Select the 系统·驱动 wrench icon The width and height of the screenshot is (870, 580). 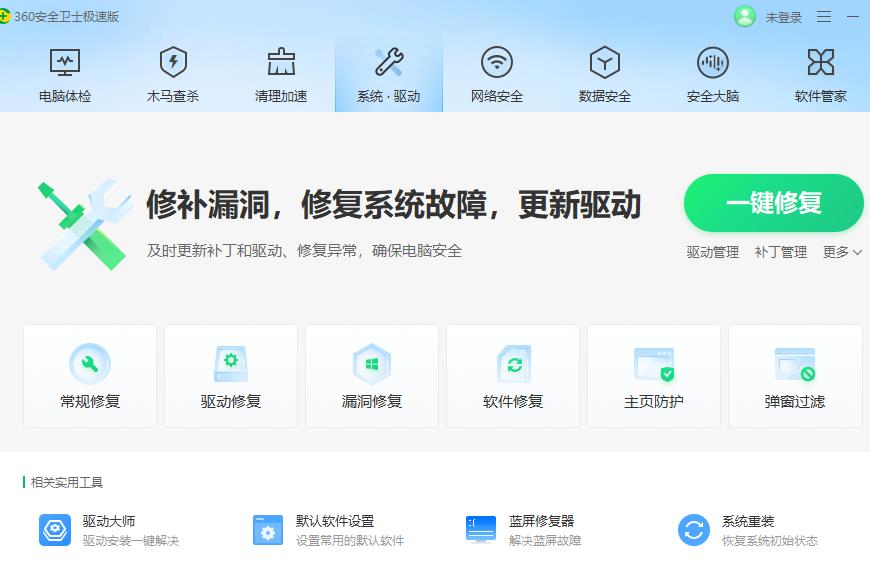(388, 62)
